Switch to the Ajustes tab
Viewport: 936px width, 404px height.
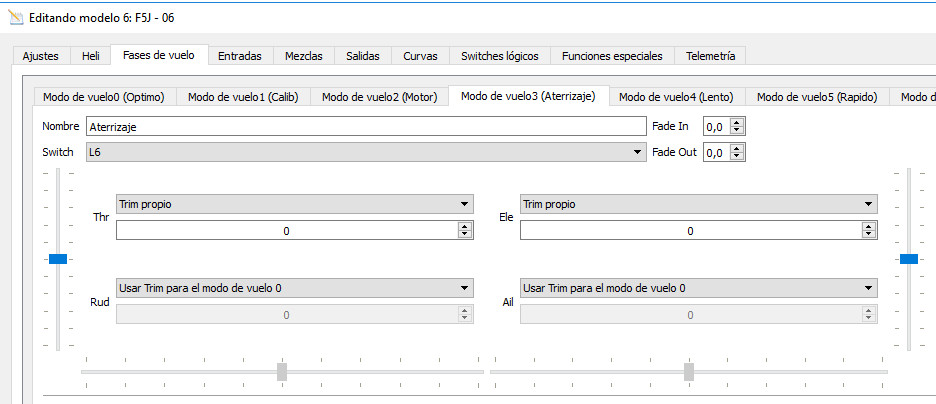41,56
